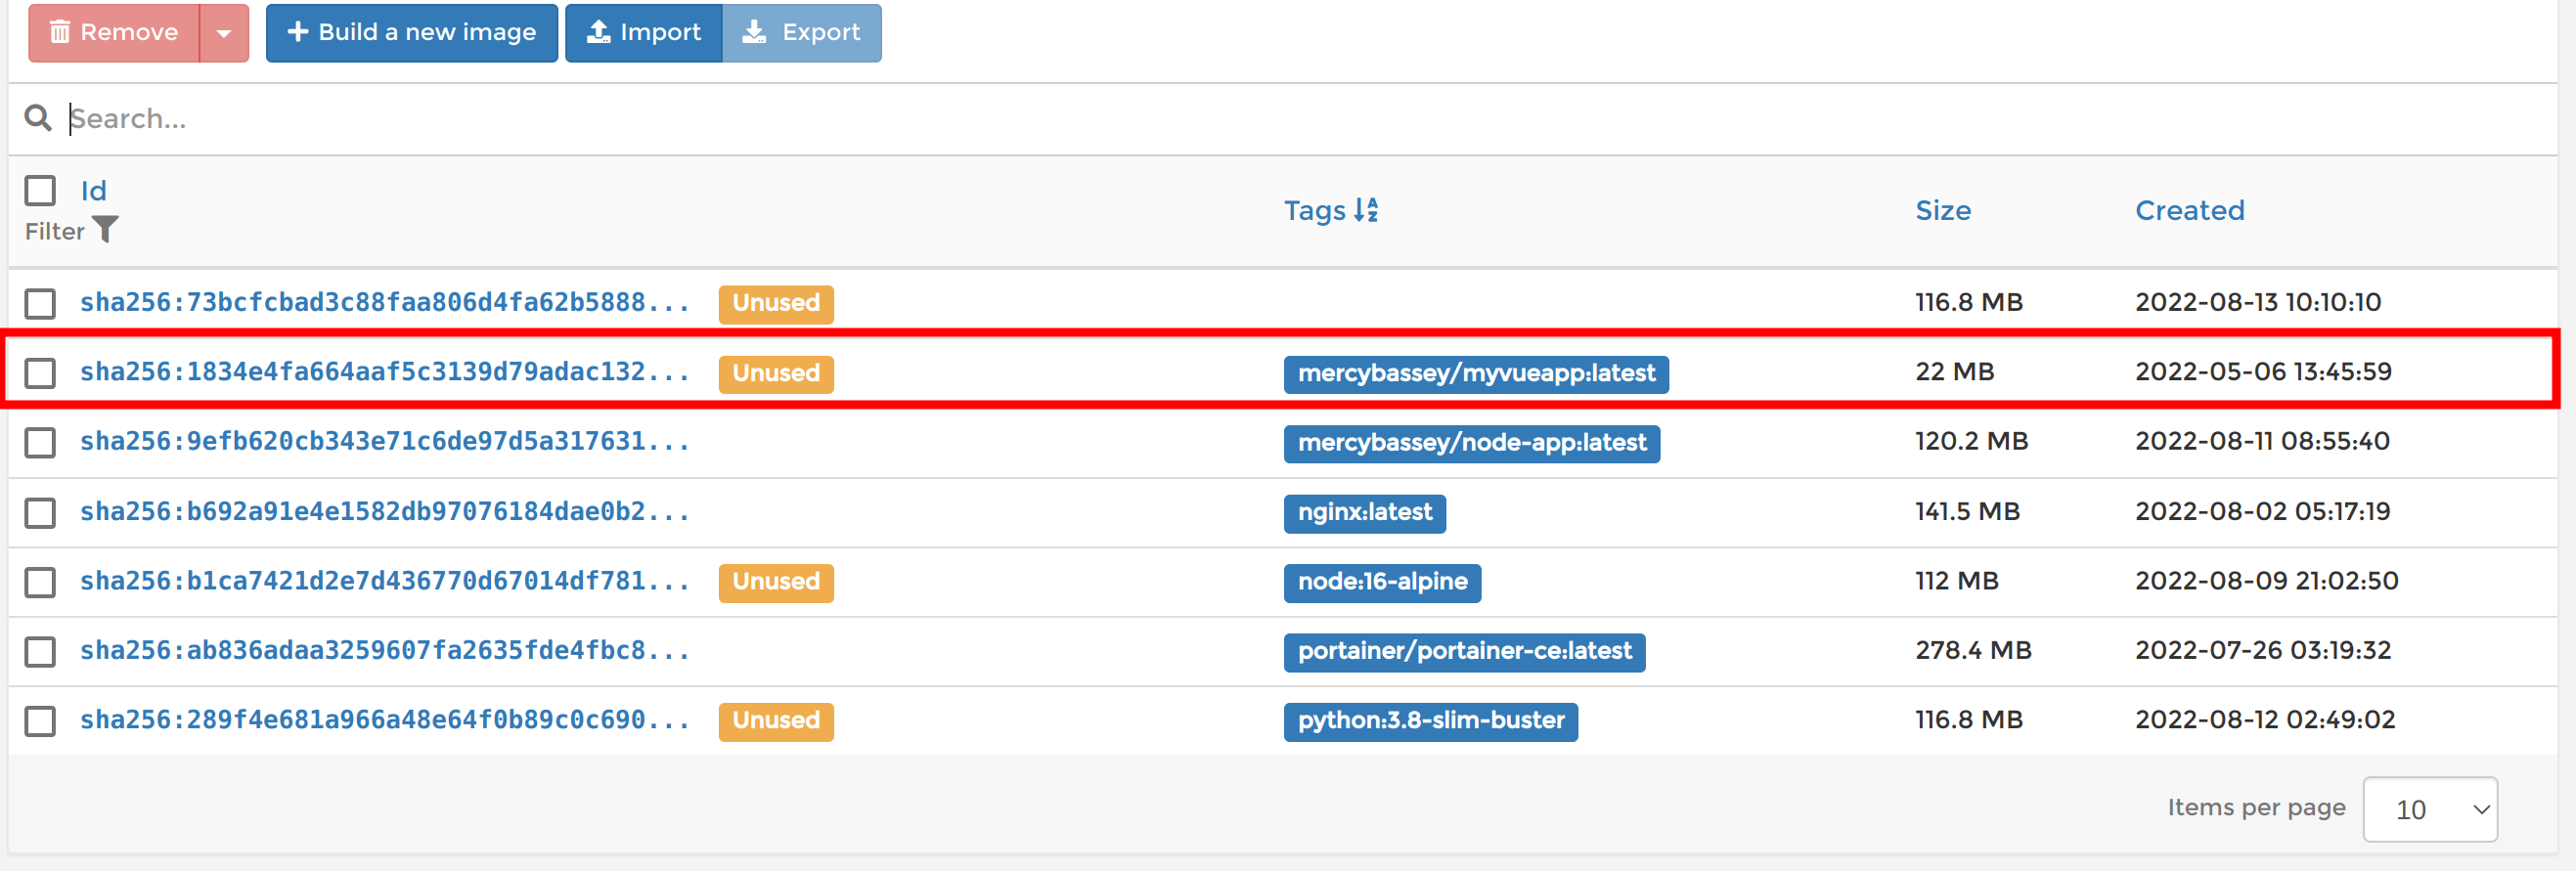The image size is (2576, 871).
Task: Toggle the select-all checkbox in header
Action: [x=40, y=190]
